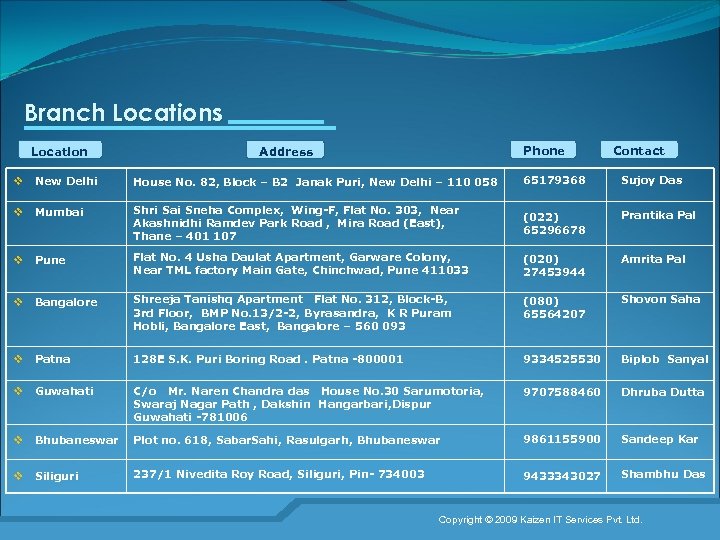720x540 pixels.
Task: Click contact name Dhruba Dutta
Action: coord(662,392)
